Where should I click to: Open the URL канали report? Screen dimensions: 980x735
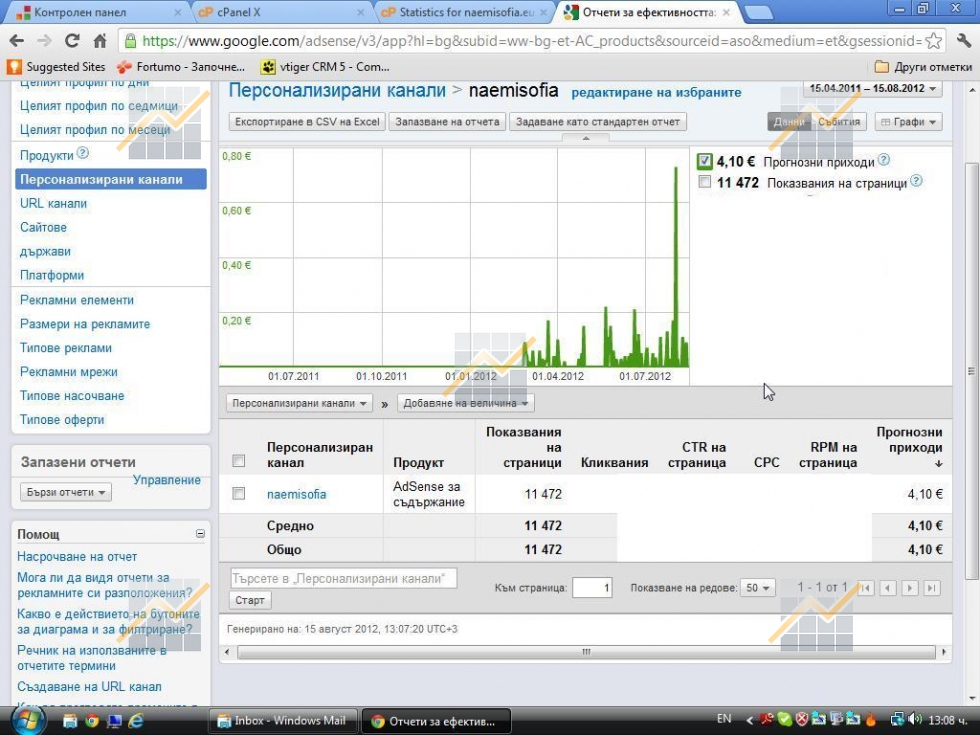[53, 204]
